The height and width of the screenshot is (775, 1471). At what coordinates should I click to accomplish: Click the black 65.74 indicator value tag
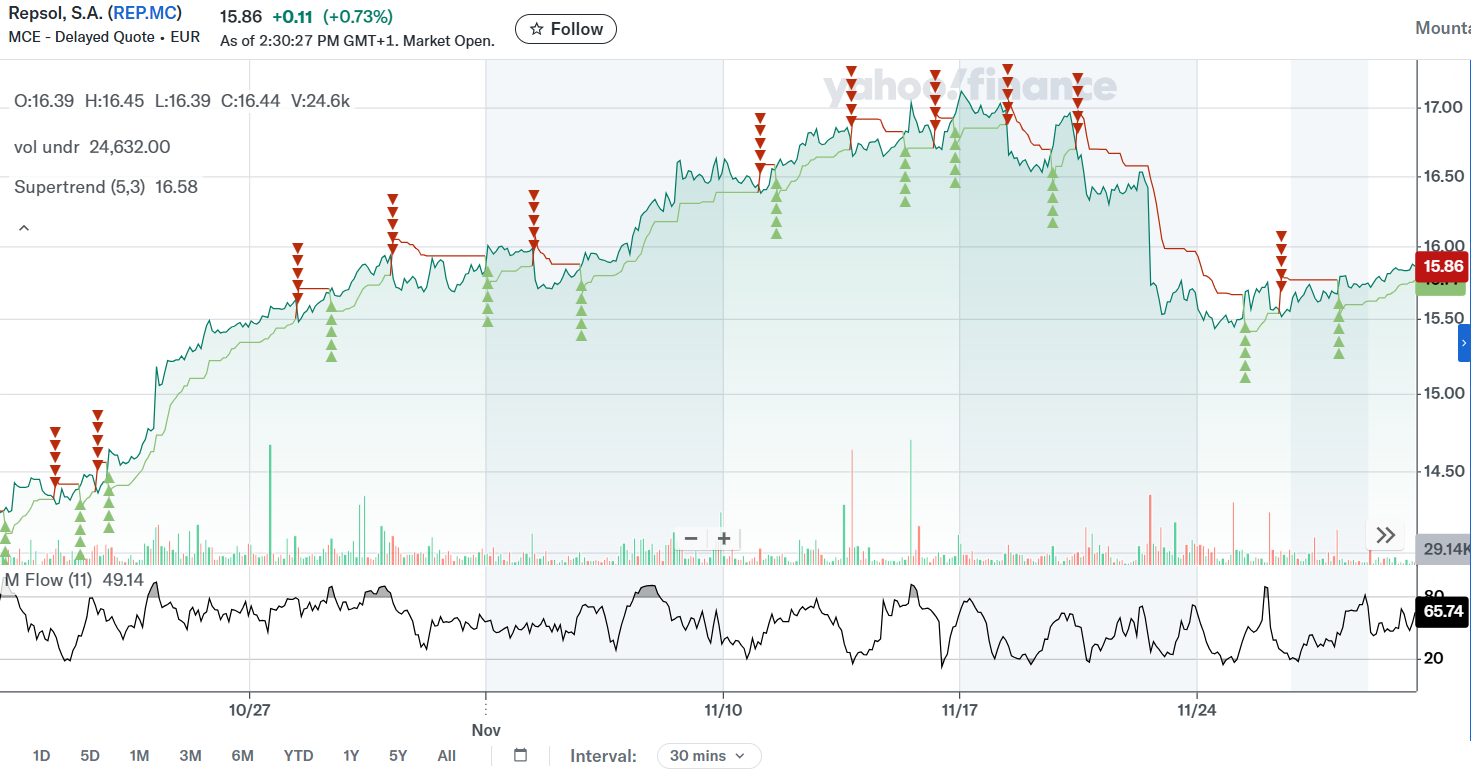1441,613
